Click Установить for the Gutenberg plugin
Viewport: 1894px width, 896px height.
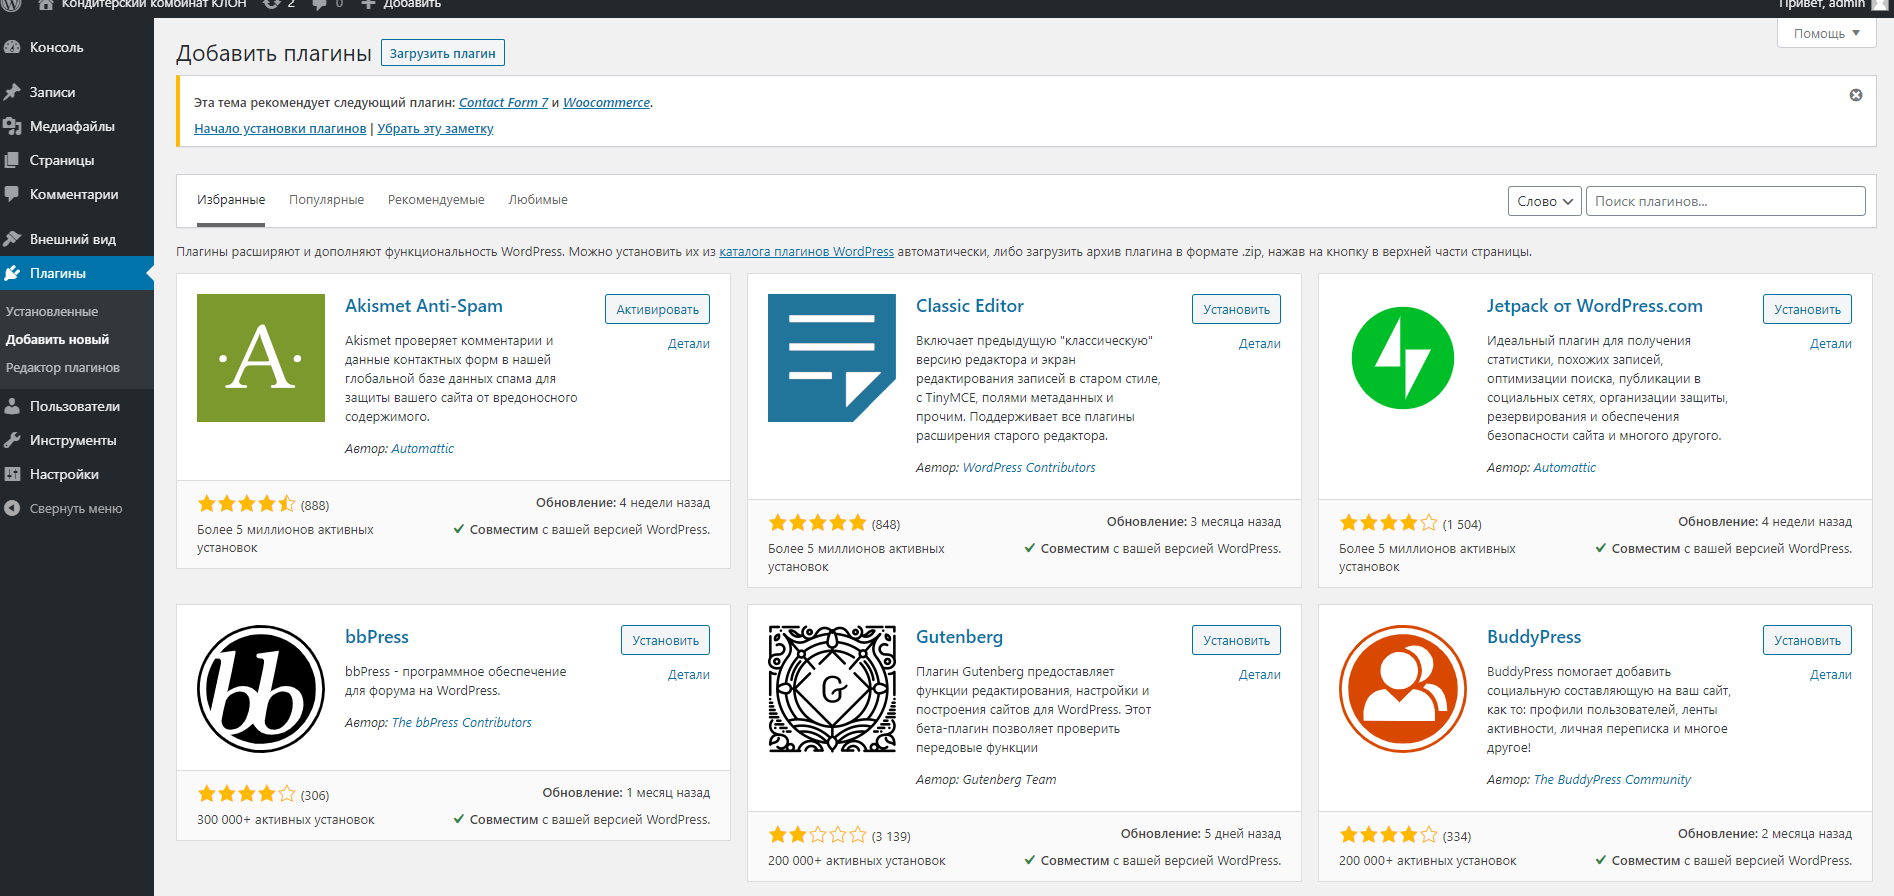1236,640
